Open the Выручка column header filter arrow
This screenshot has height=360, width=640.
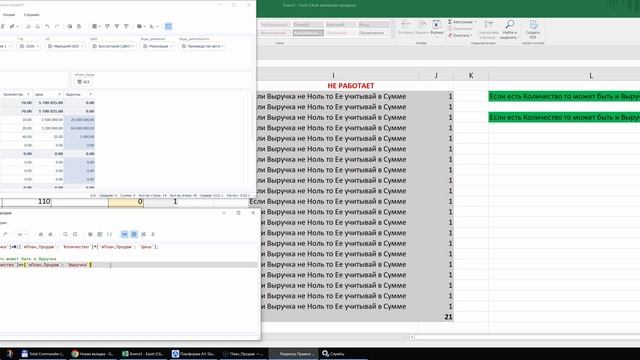pyautogui.click(x=91, y=94)
